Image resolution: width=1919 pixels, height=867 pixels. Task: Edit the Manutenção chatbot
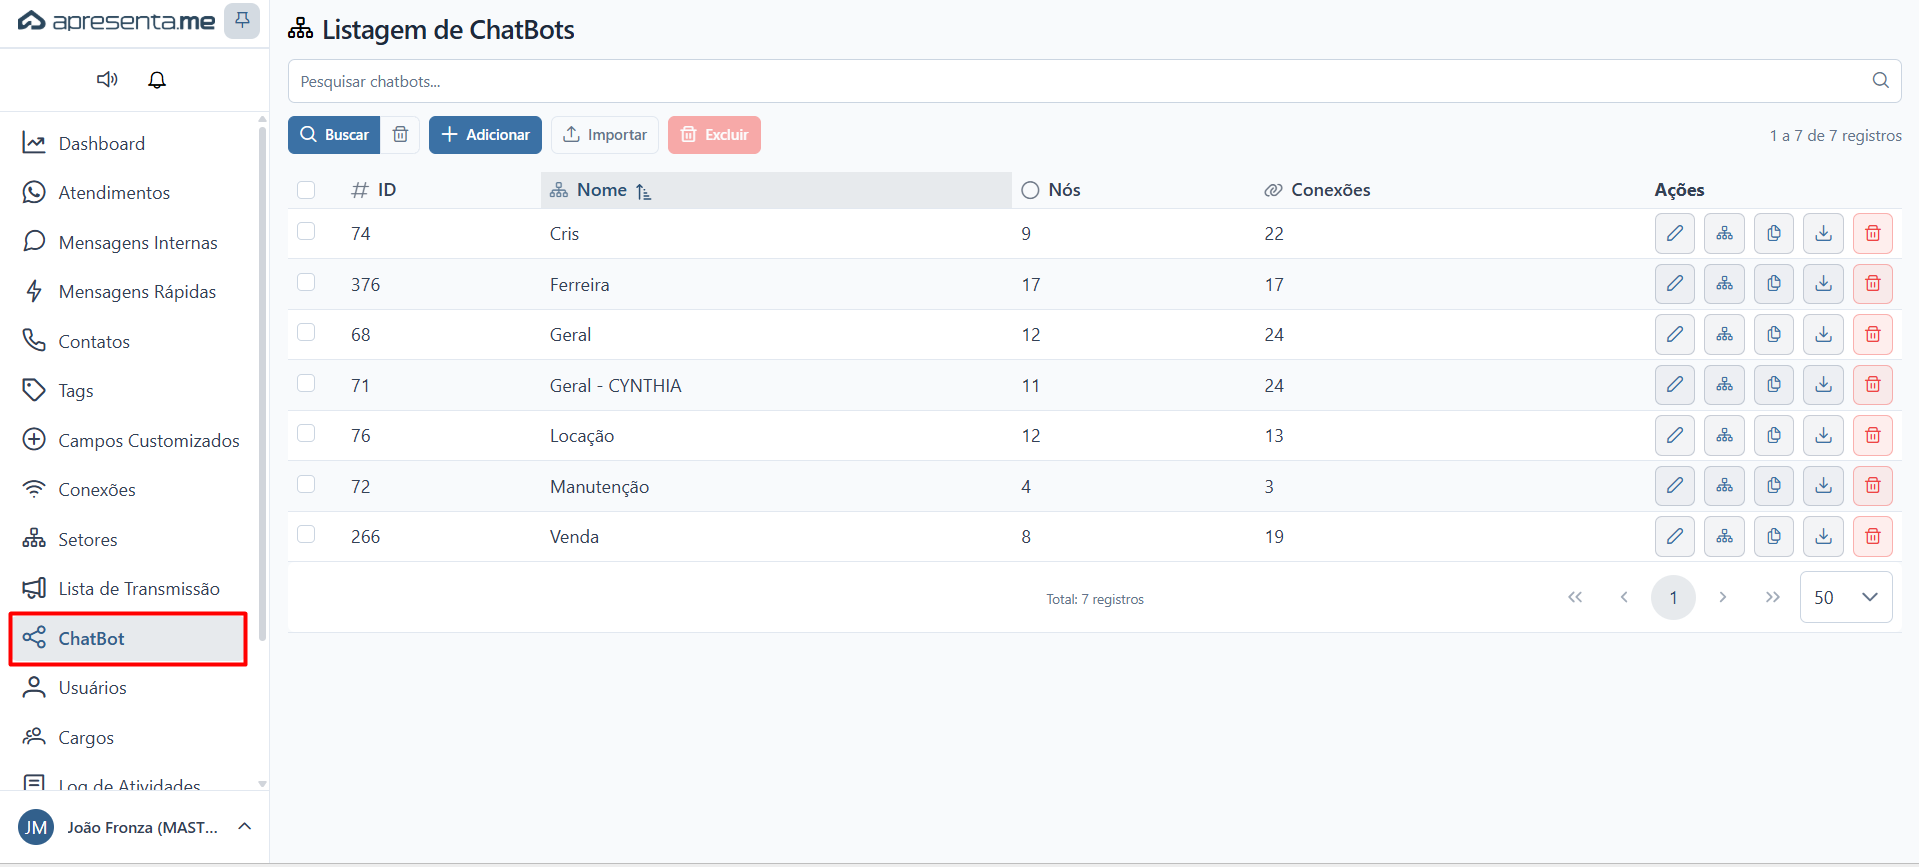pos(1675,486)
